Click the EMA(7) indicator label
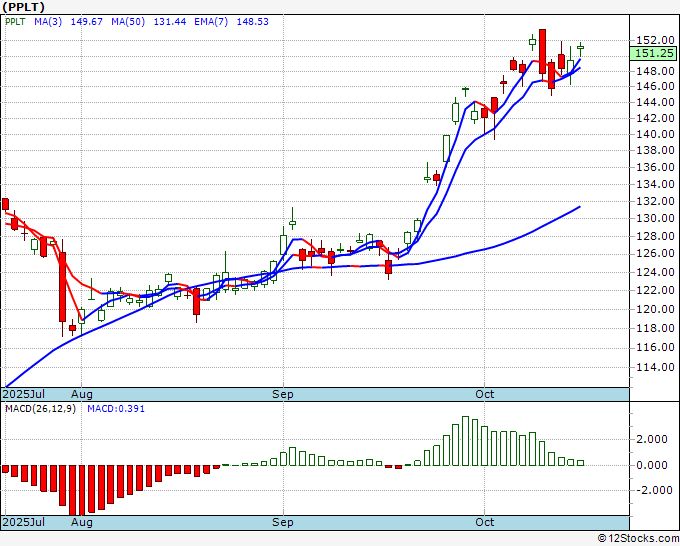680x546 pixels. (x=211, y=22)
